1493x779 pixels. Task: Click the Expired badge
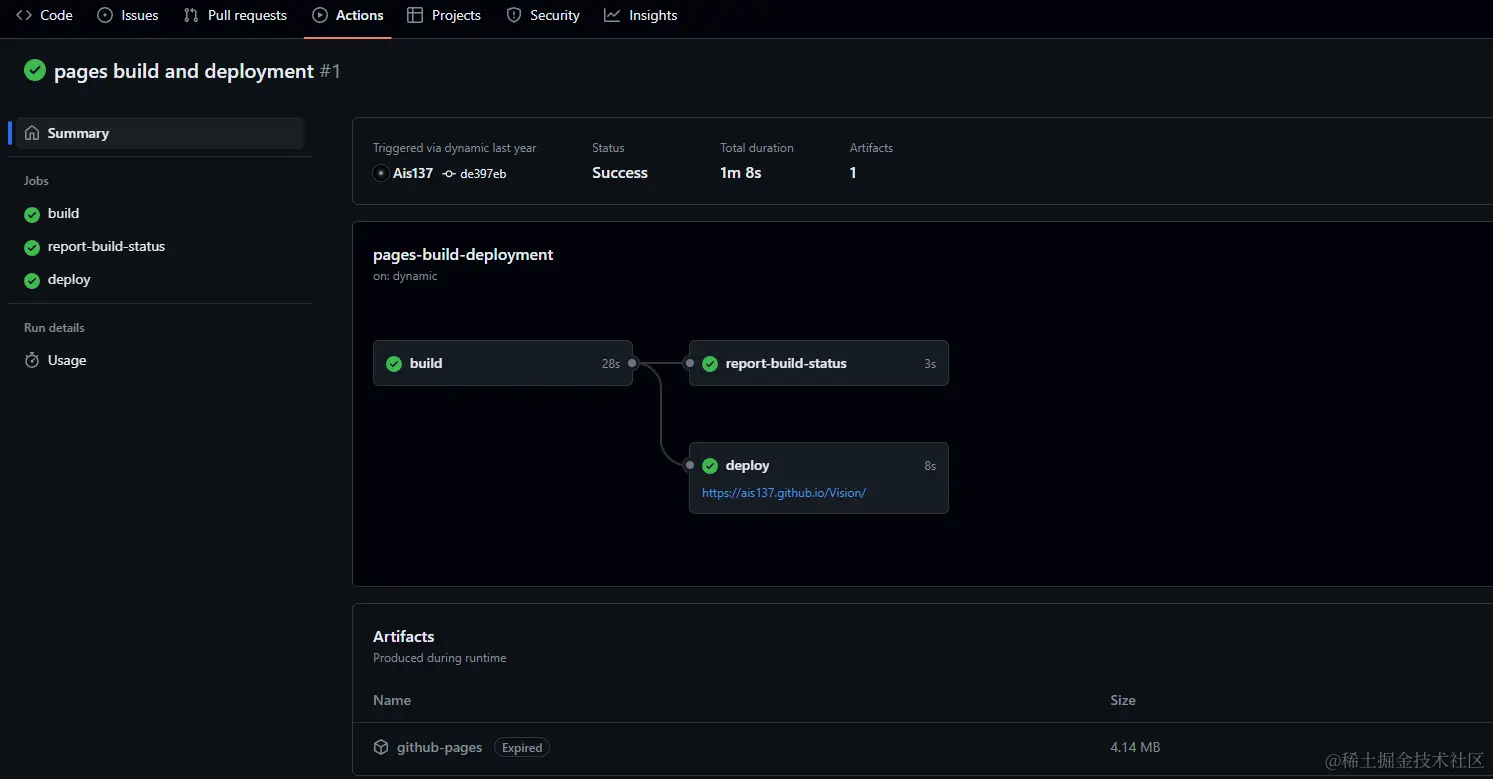point(522,747)
